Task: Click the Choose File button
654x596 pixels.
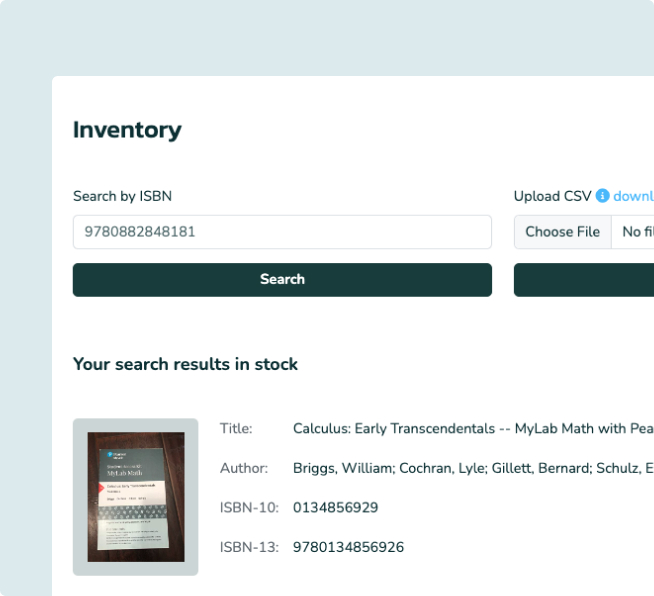Action: click(x=562, y=232)
